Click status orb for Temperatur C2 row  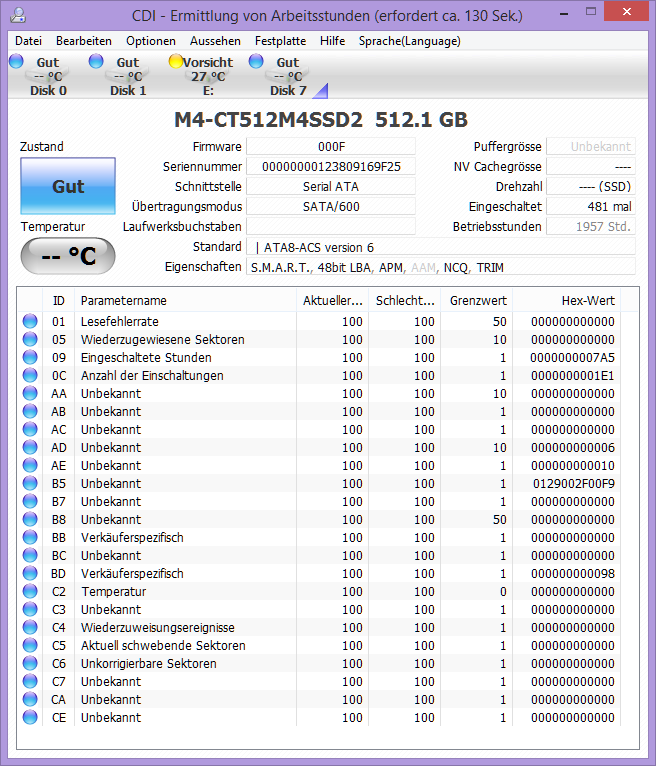30,592
